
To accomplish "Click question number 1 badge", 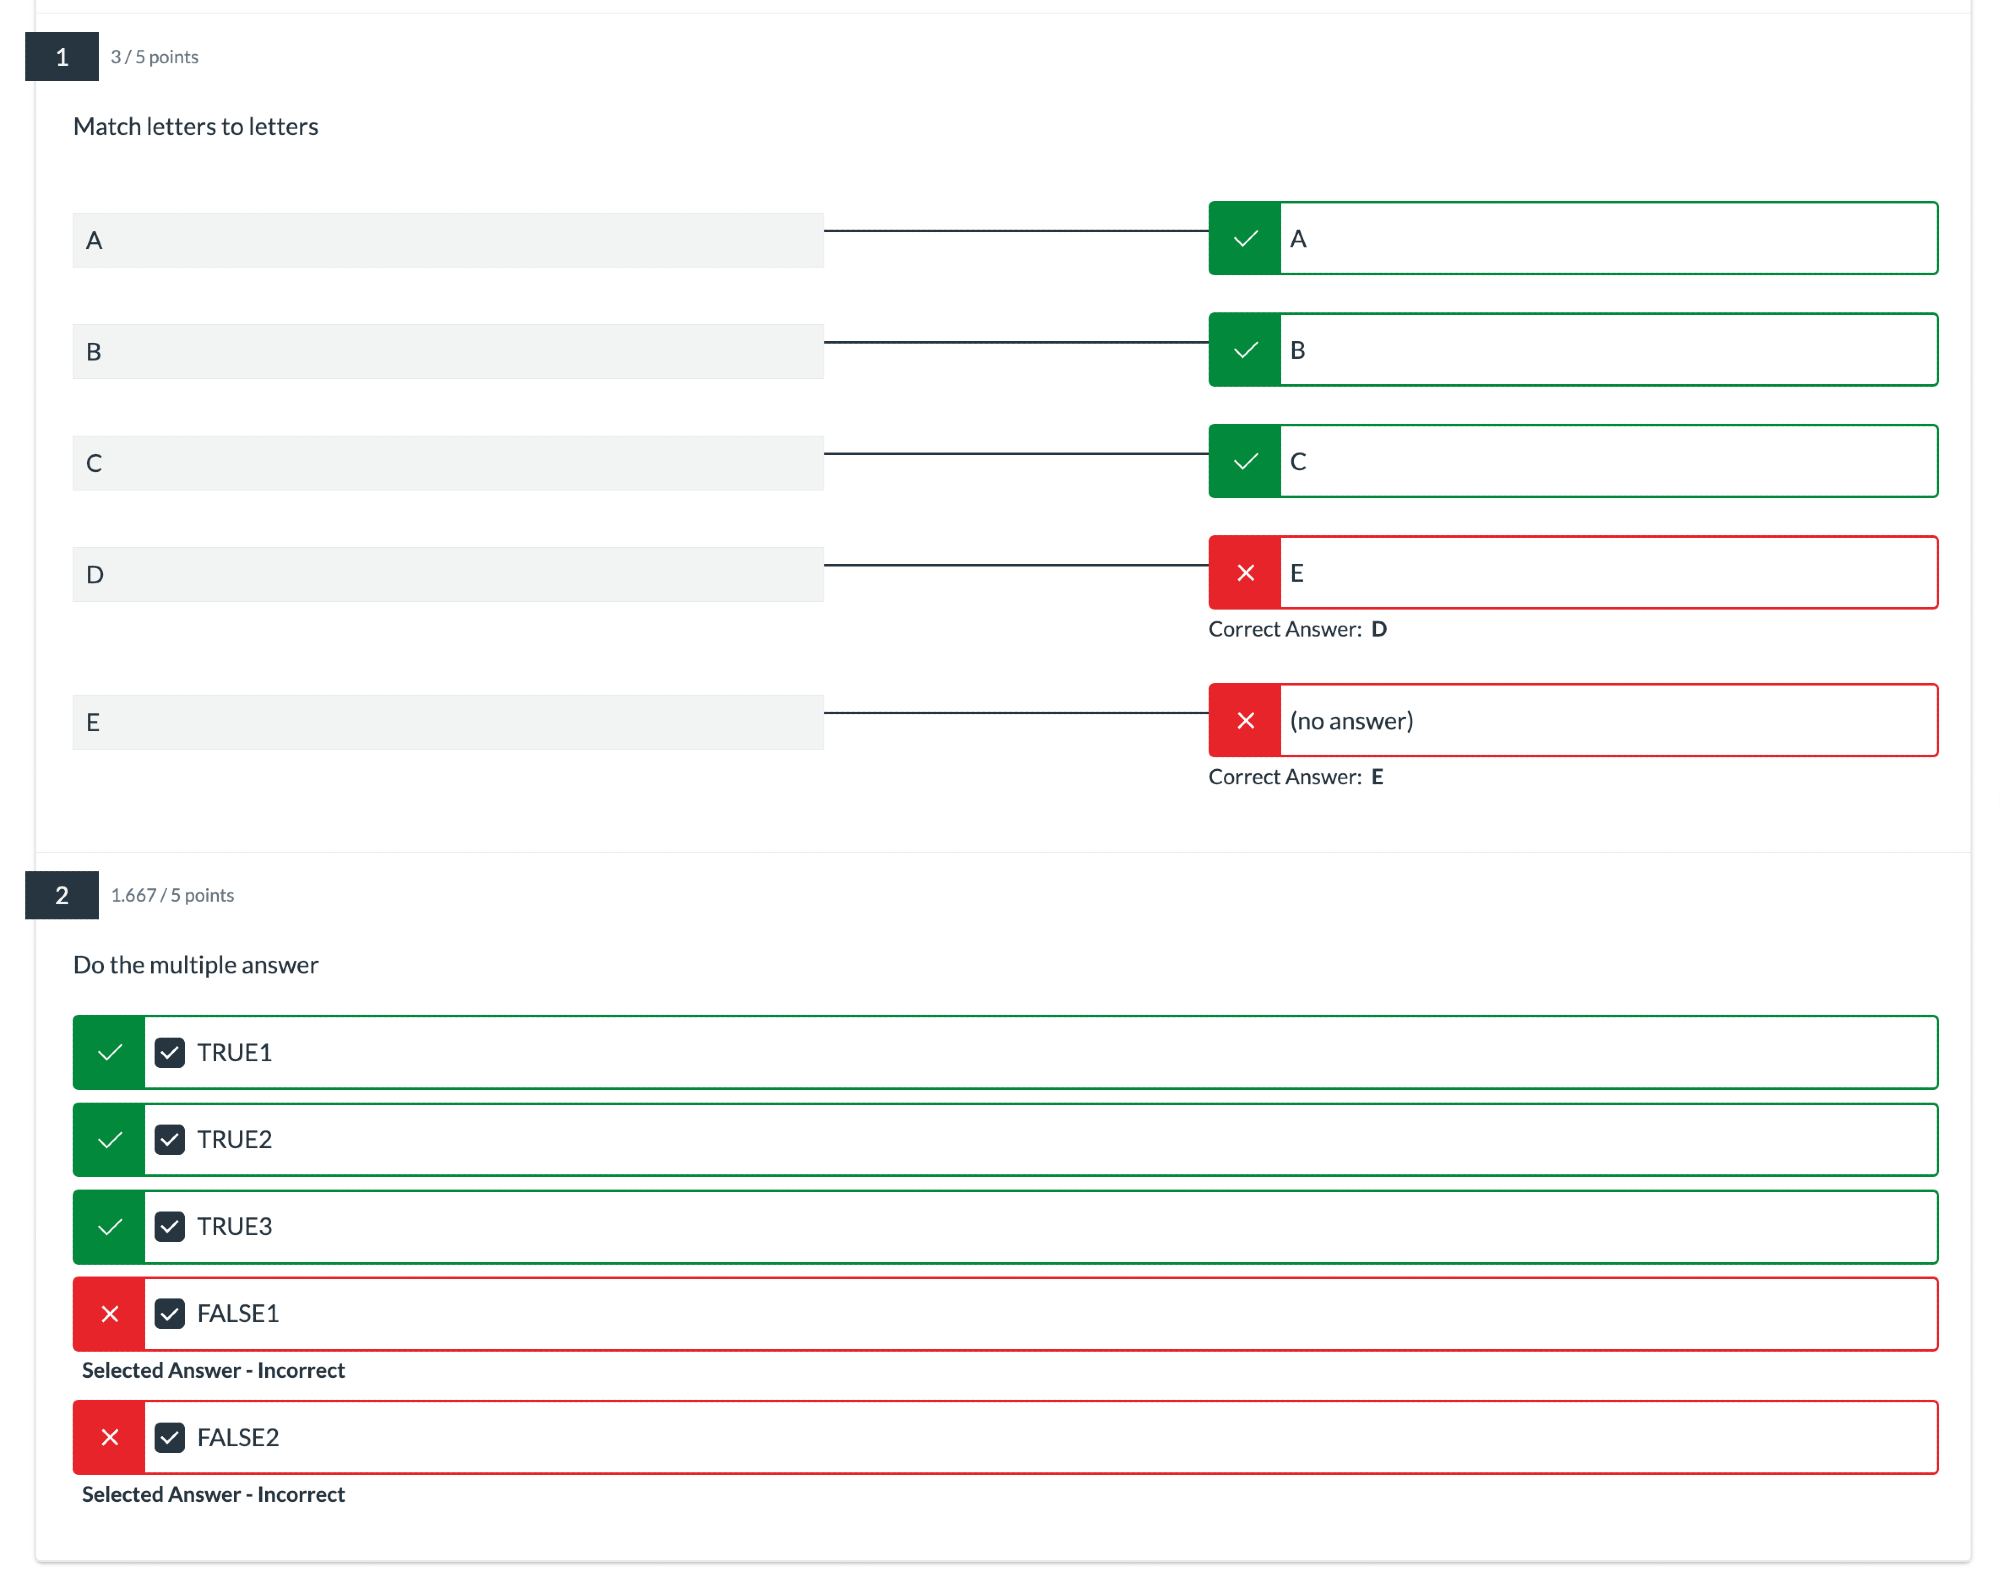I will click(62, 57).
